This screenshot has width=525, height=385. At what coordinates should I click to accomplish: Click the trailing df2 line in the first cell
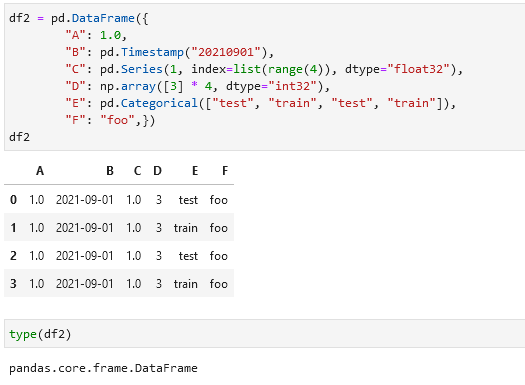[19, 137]
